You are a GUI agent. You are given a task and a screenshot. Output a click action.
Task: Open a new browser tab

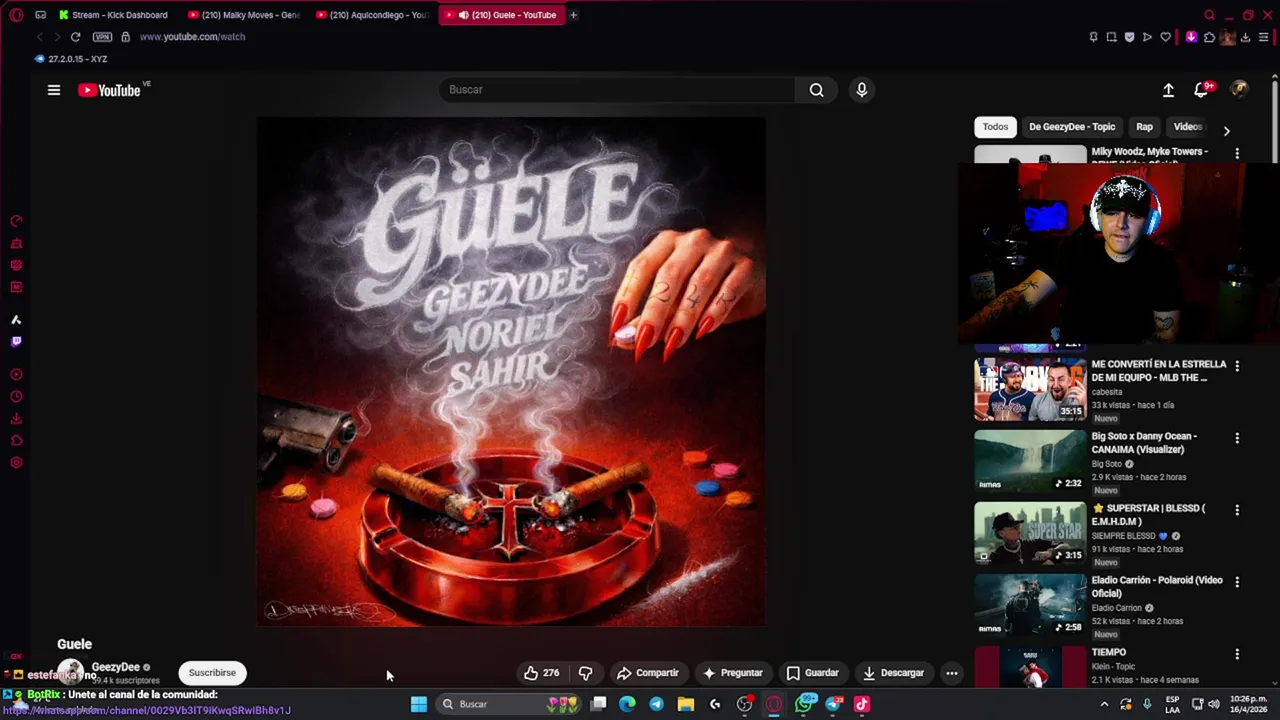(x=573, y=15)
